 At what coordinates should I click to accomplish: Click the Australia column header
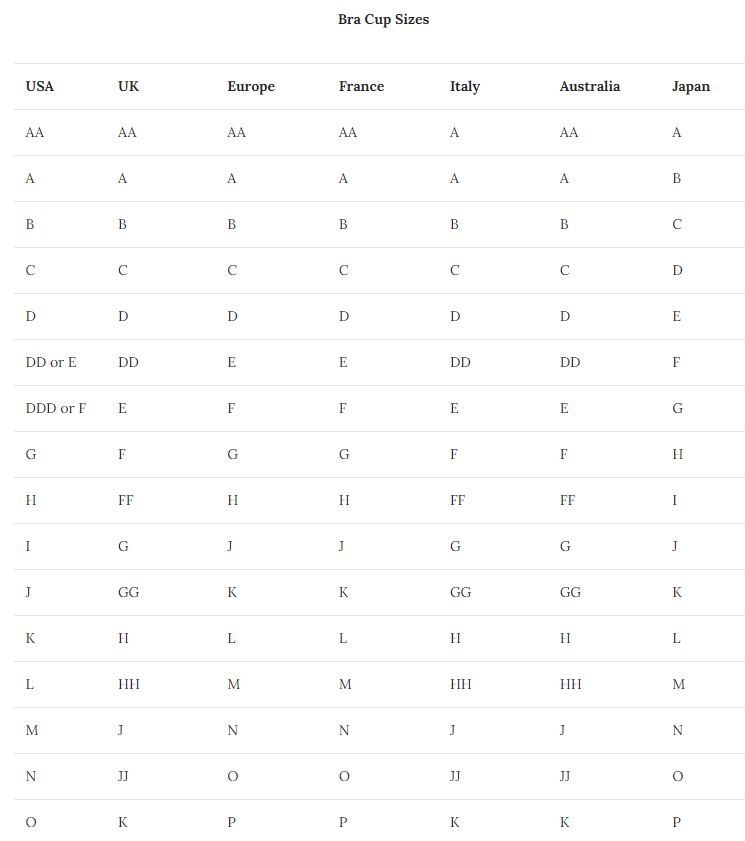(x=589, y=86)
